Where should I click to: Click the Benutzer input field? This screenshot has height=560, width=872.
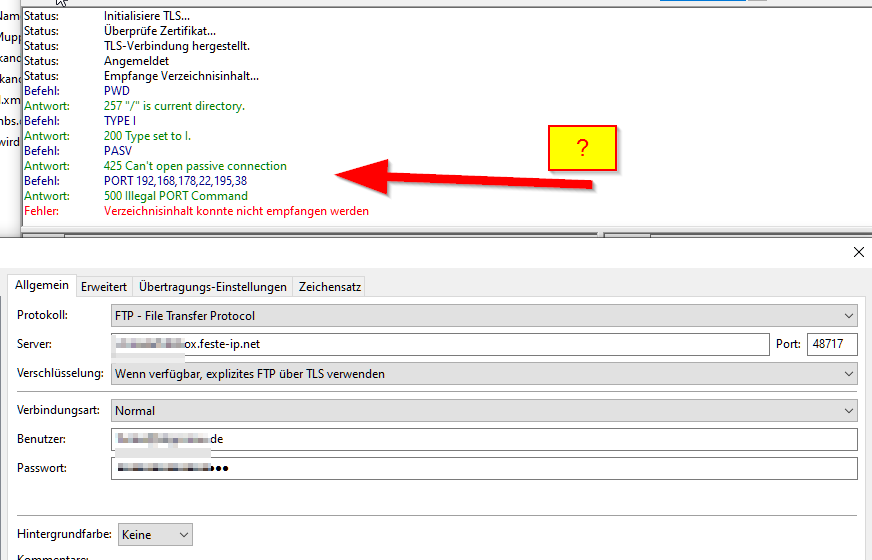point(484,440)
